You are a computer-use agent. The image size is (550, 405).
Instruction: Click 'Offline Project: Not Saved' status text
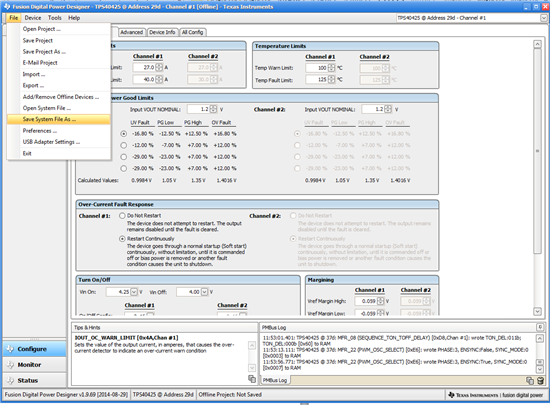click(x=230, y=395)
